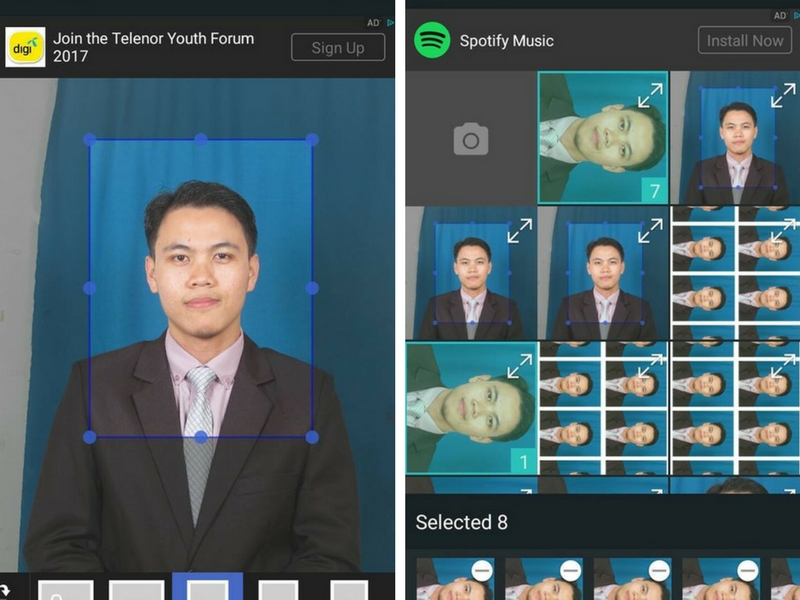Image resolution: width=800 pixels, height=600 pixels.
Task: Select the left upright portrait in second row
Action: tap(471, 273)
